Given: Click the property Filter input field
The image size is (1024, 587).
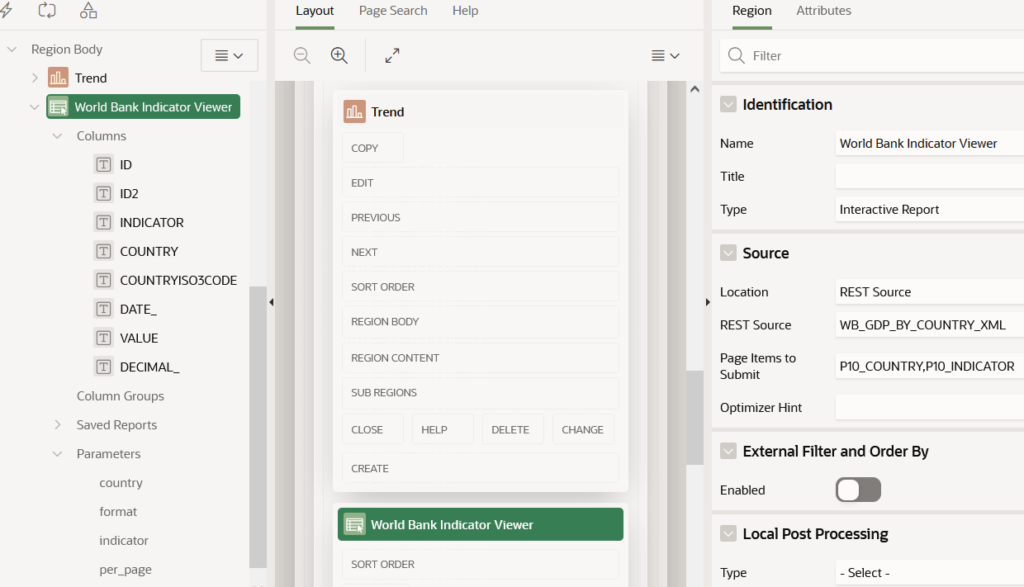Looking at the screenshot, I should (880, 56).
